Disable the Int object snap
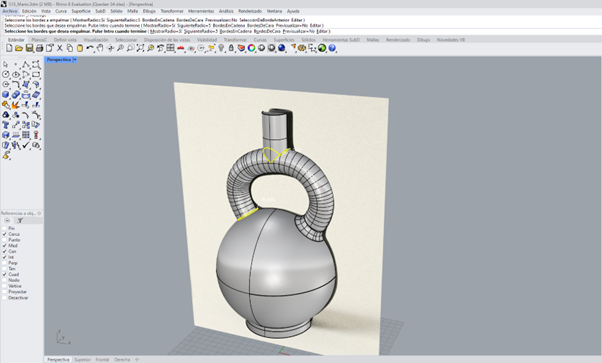 click(5, 257)
